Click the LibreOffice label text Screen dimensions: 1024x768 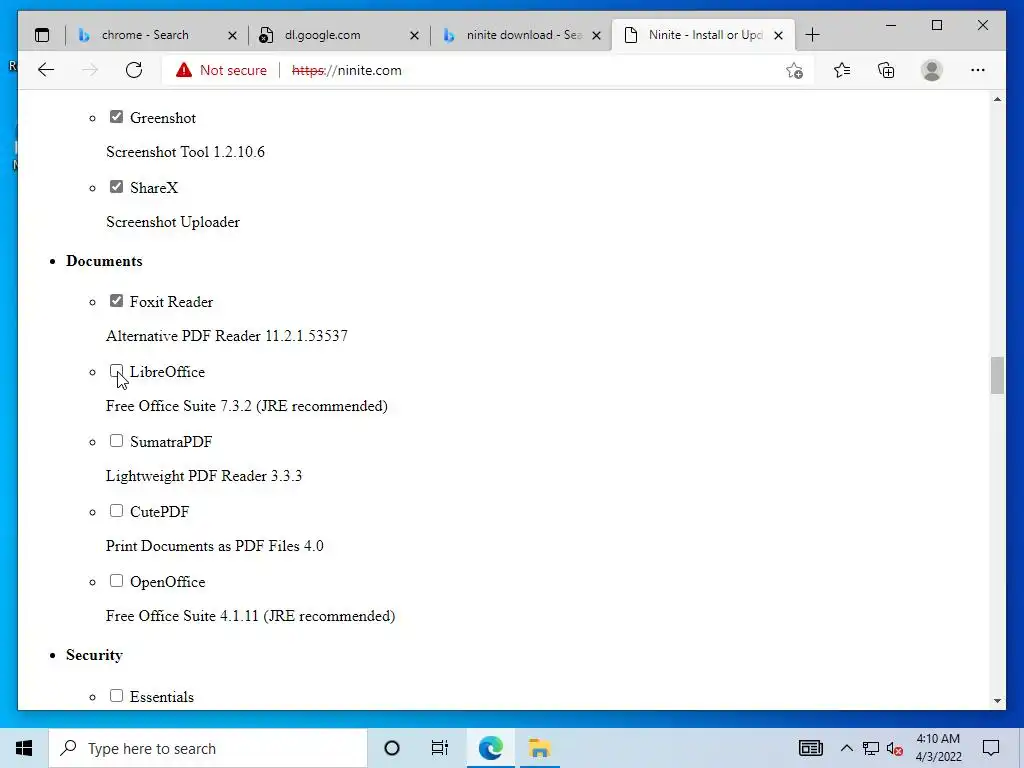[x=167, y=372]
